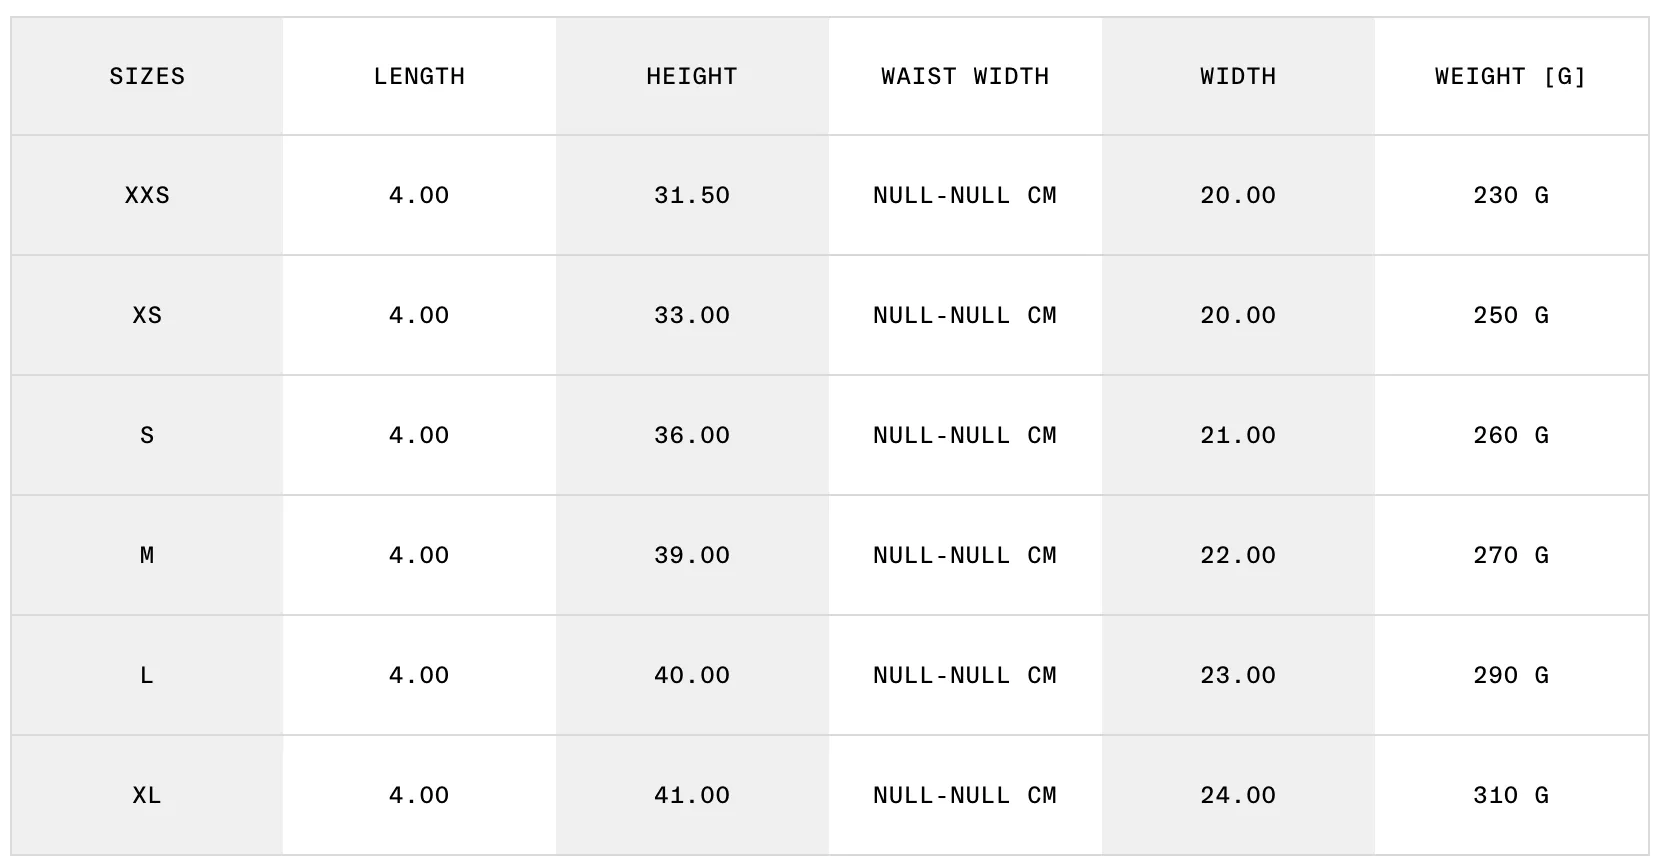Click the WIDTH column header

coord(1238,76)
